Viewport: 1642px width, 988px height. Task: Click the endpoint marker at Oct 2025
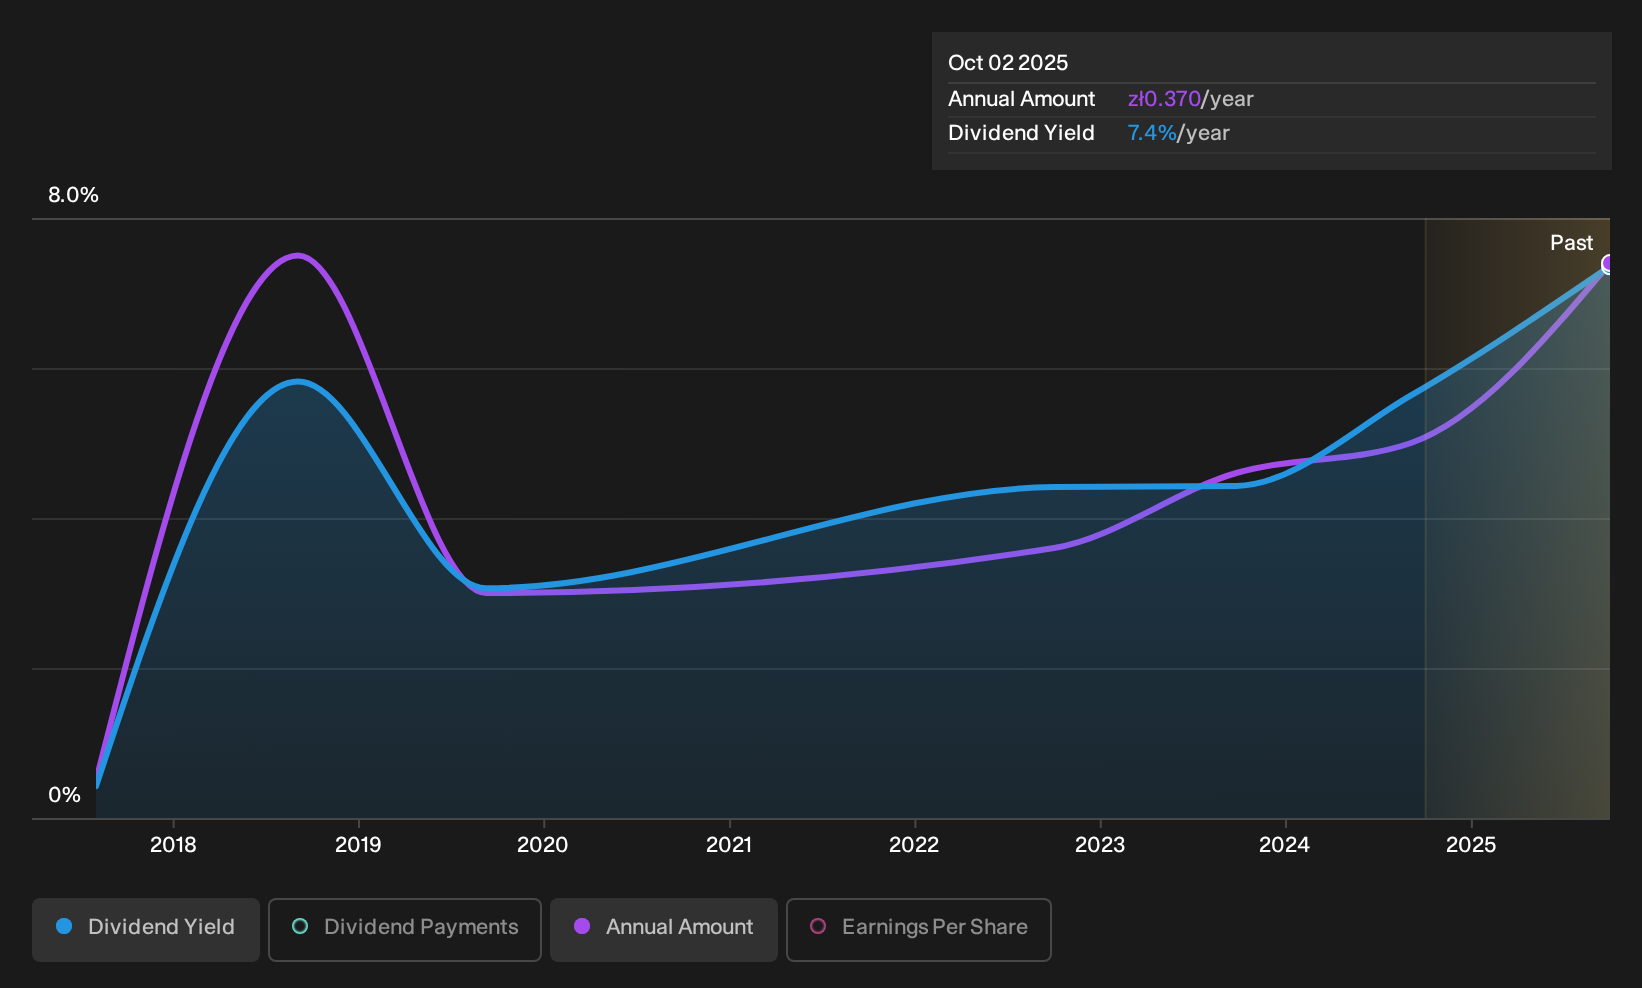[x=1608, y=264]
